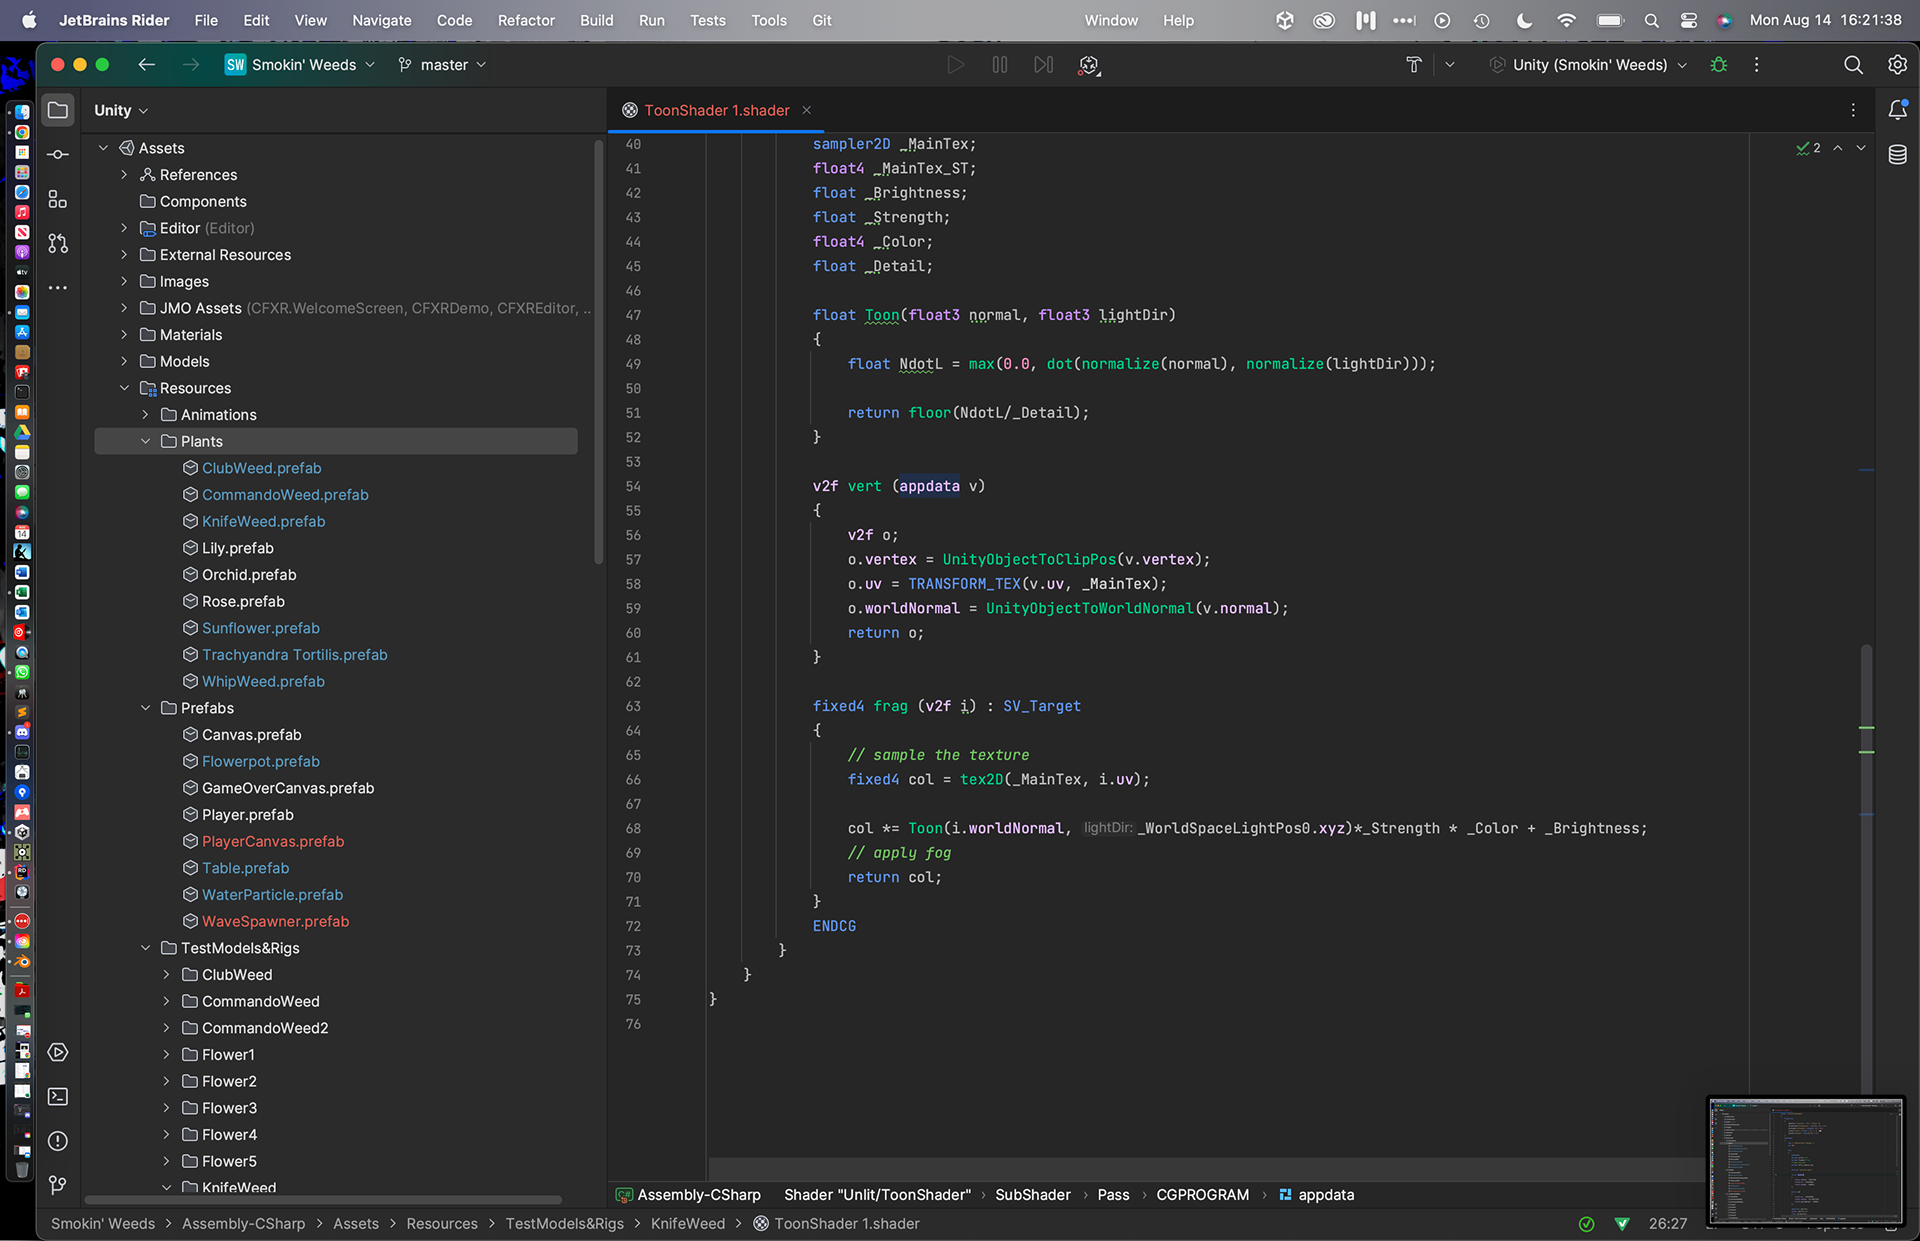
Task: Click the Attach to Unity process icon
Action: 1089,65
